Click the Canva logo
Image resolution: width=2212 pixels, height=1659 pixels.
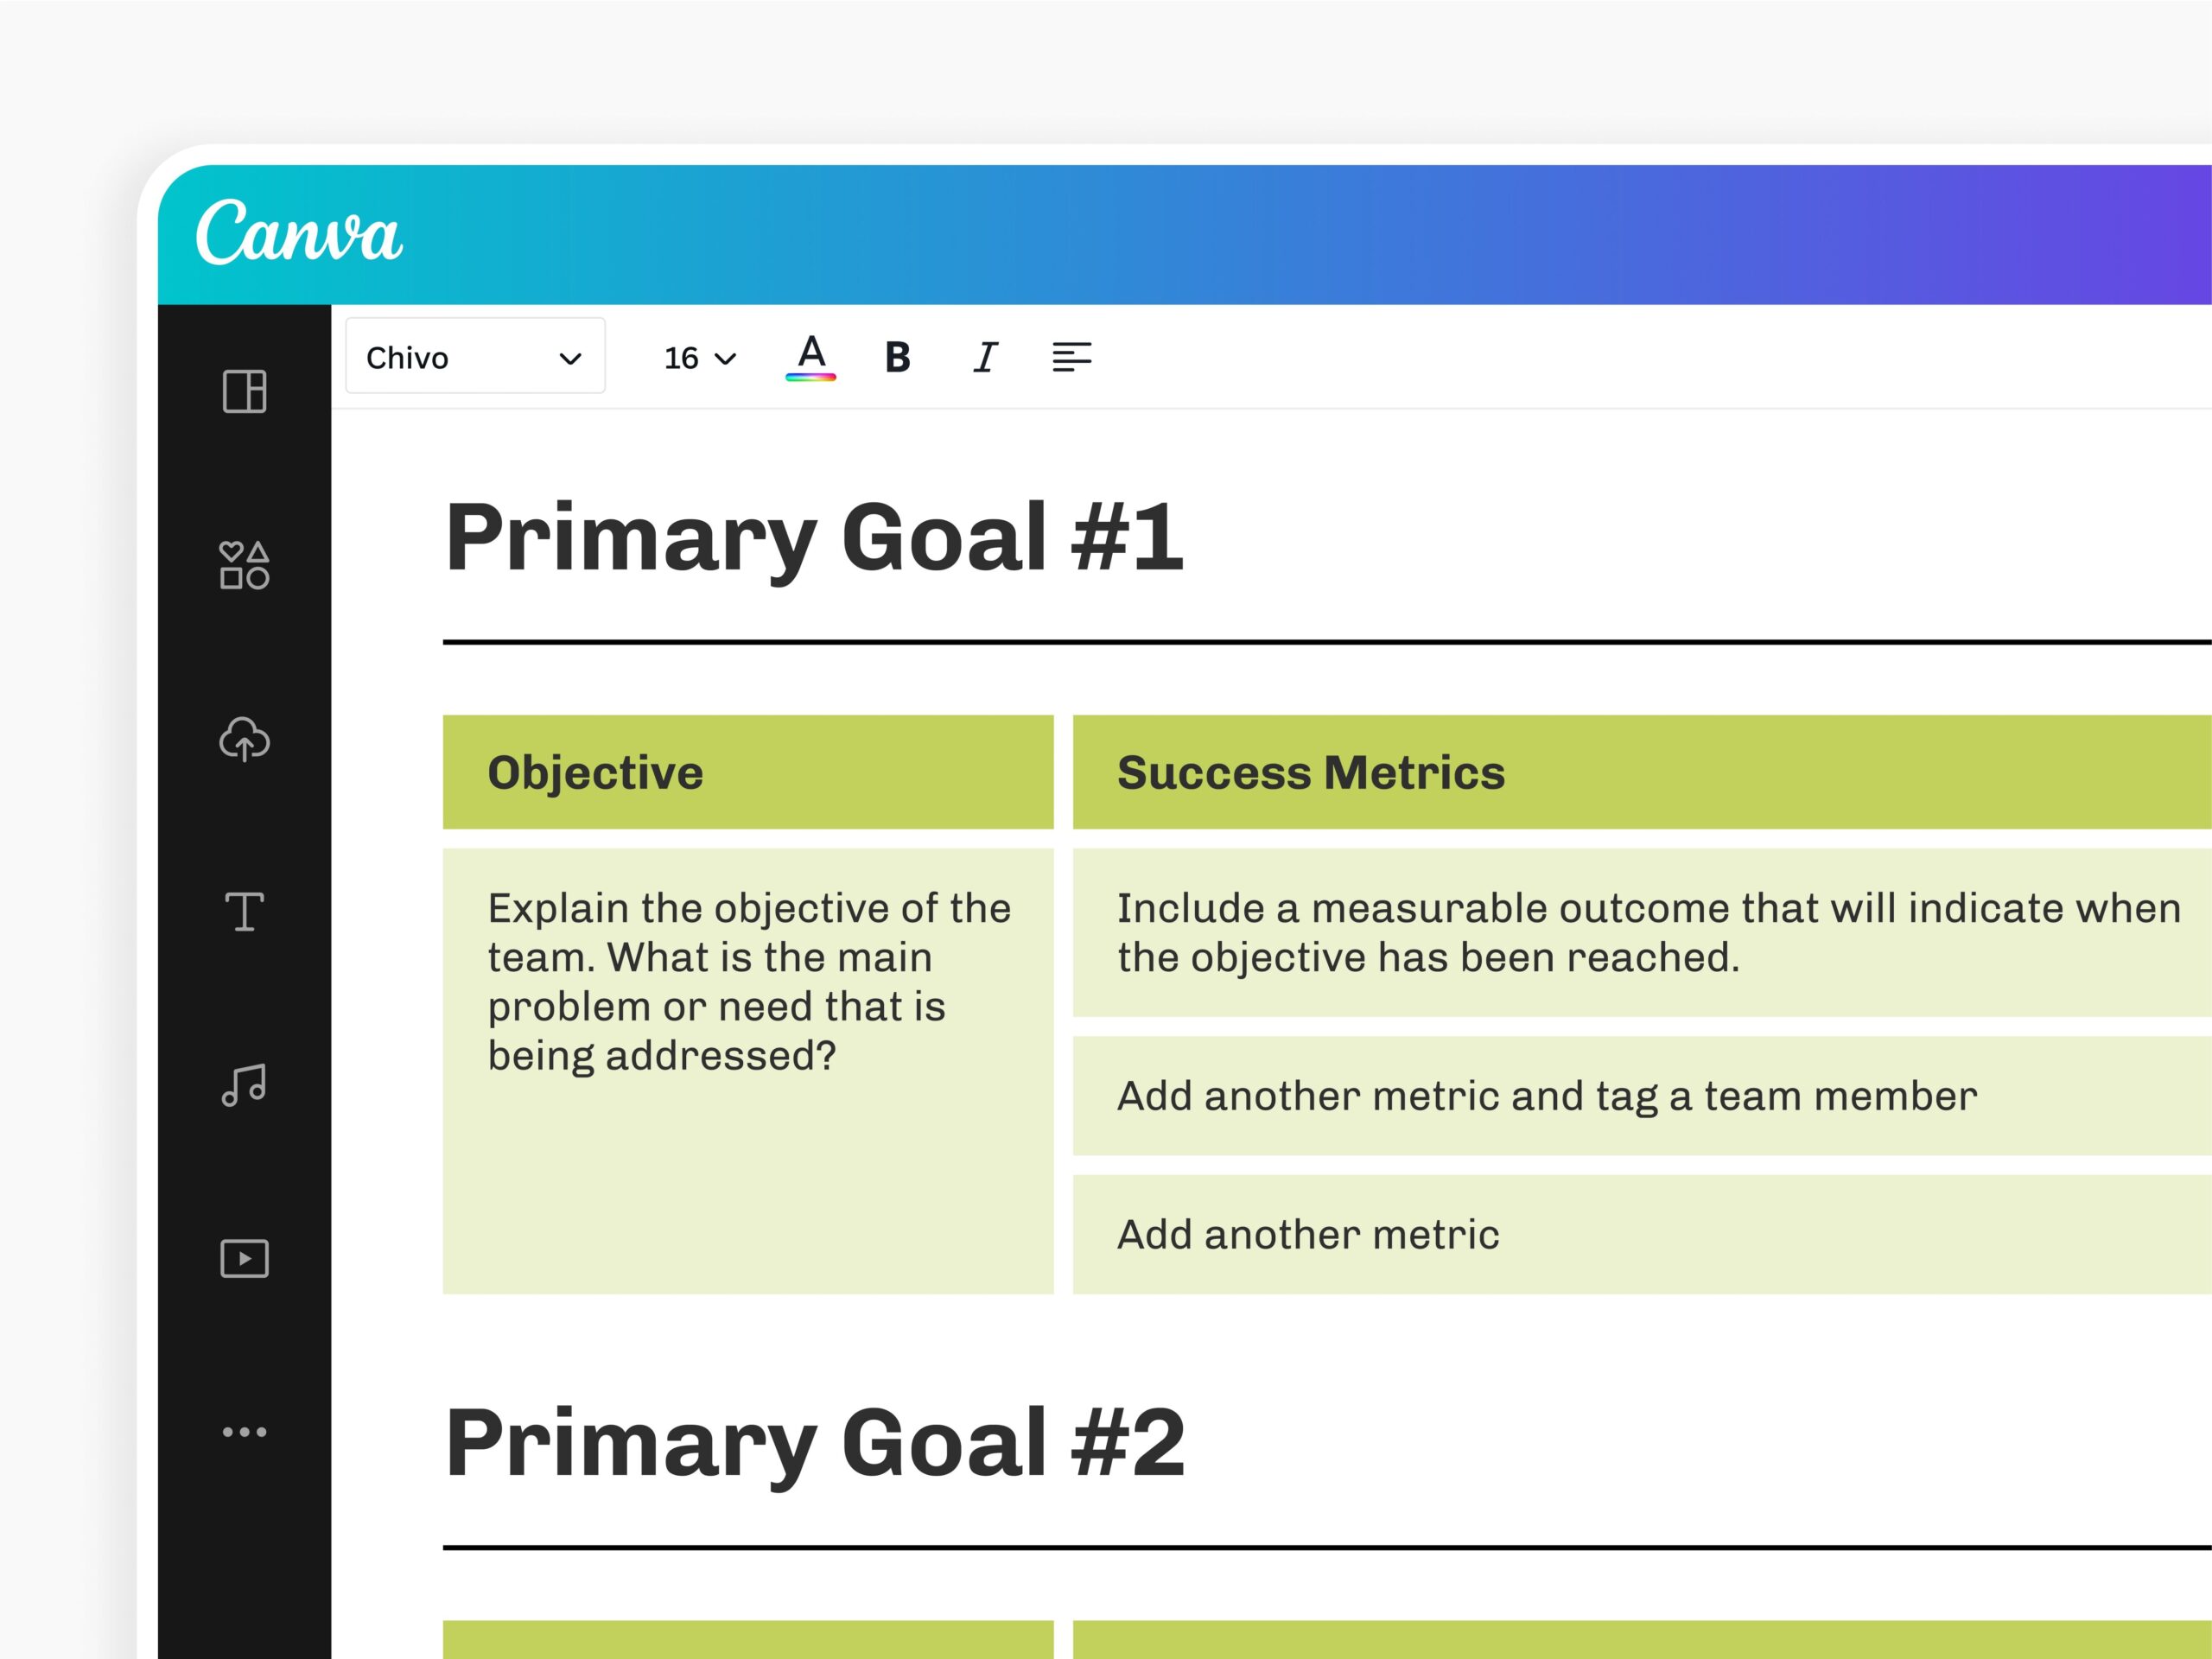click(299, 233)
